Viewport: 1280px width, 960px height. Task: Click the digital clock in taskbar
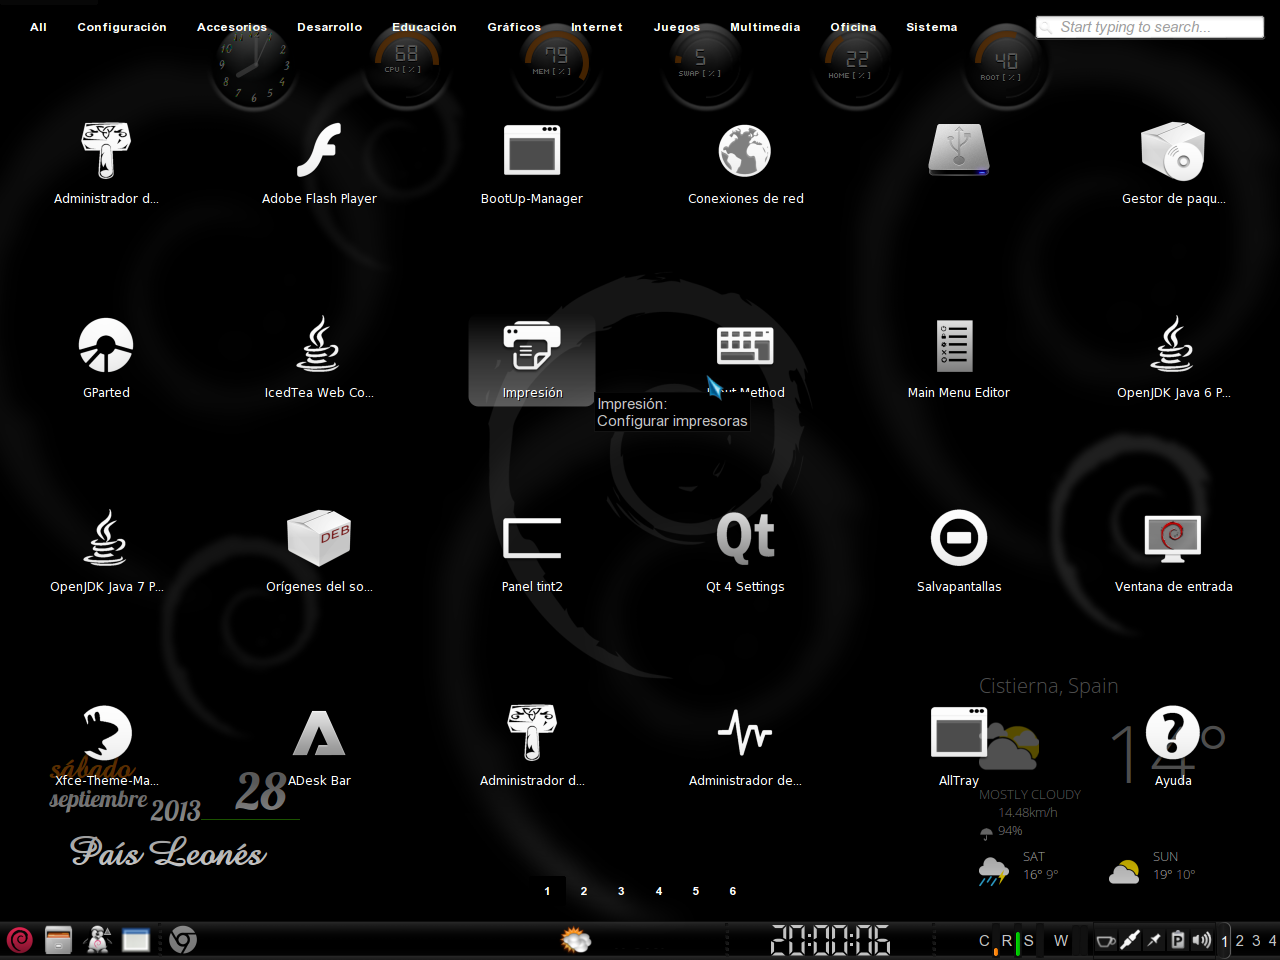(830, 940)
